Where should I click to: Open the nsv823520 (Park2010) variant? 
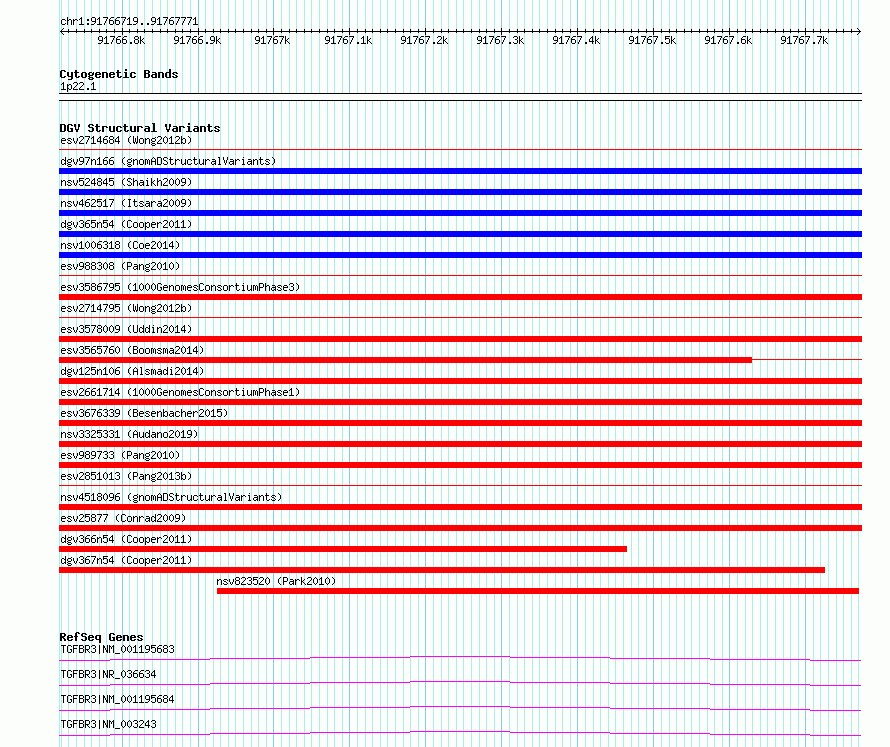click(276, 581)
